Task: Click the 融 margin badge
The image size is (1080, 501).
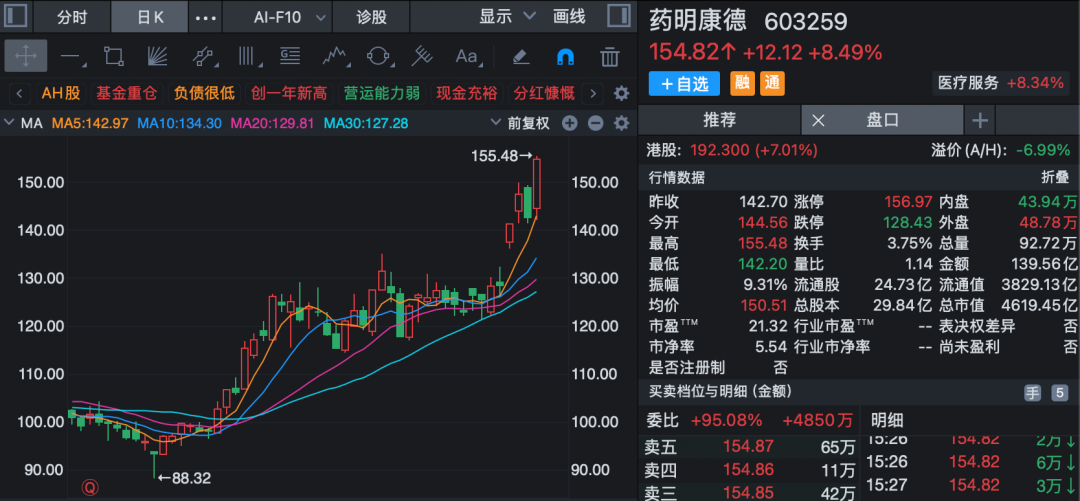Action: pyautogui.click(x=742, y=84)
